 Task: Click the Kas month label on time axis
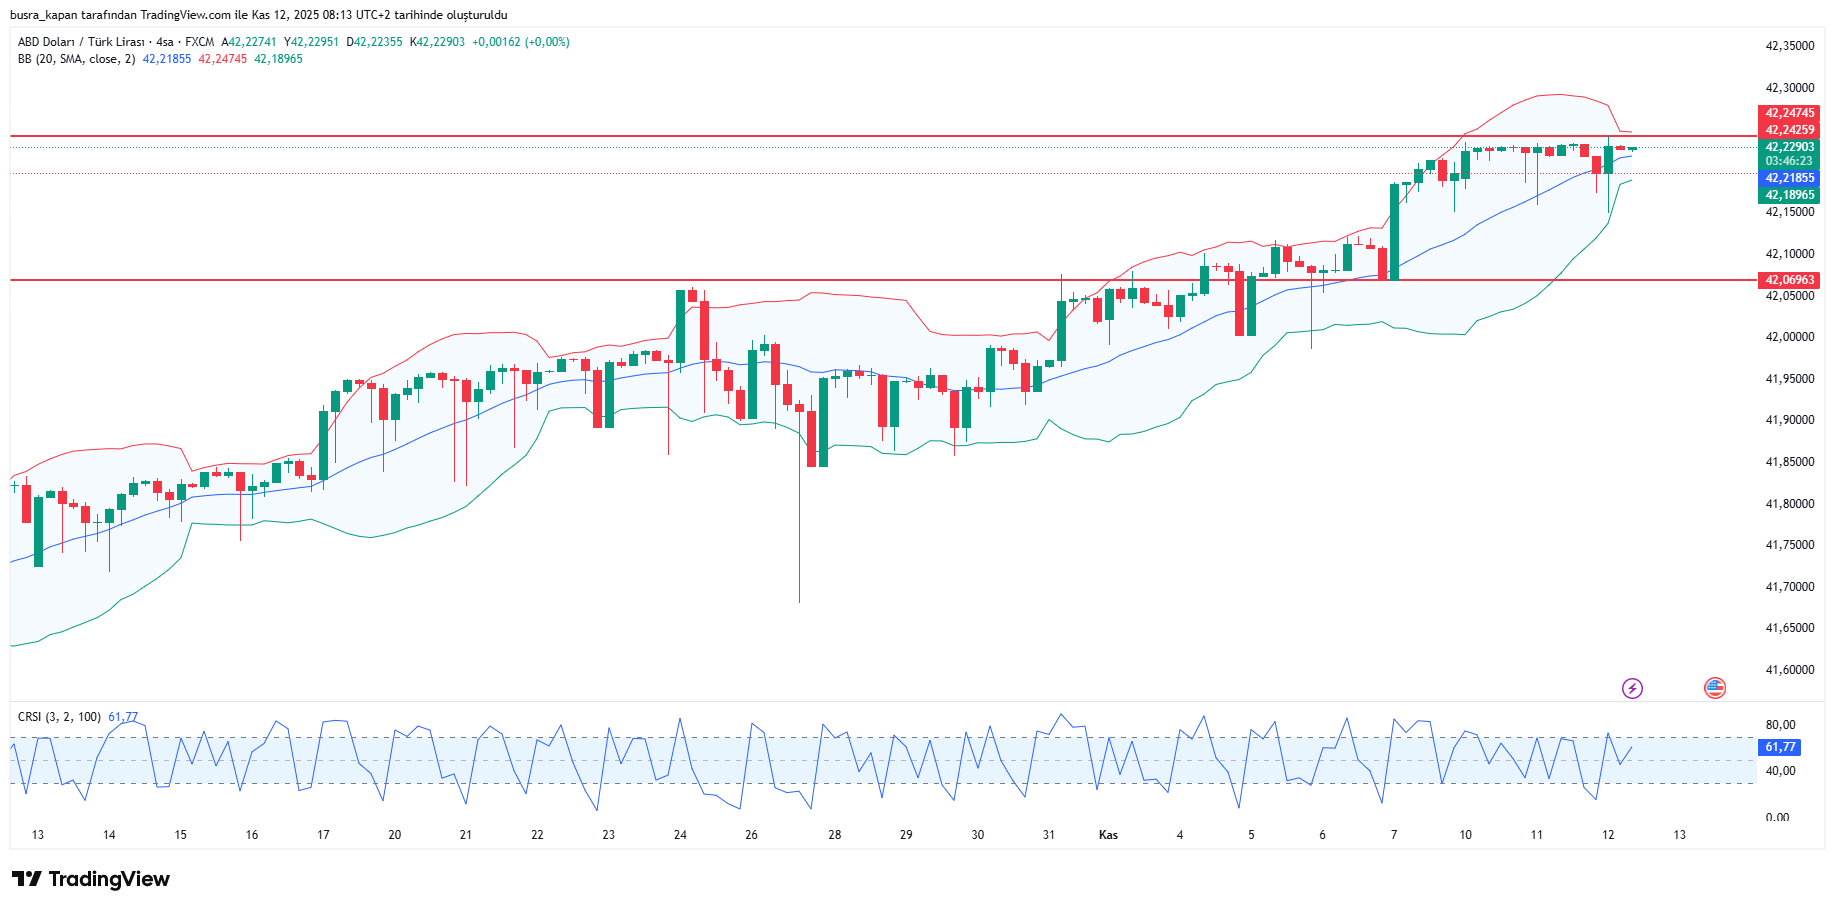tap(1108, 835)
